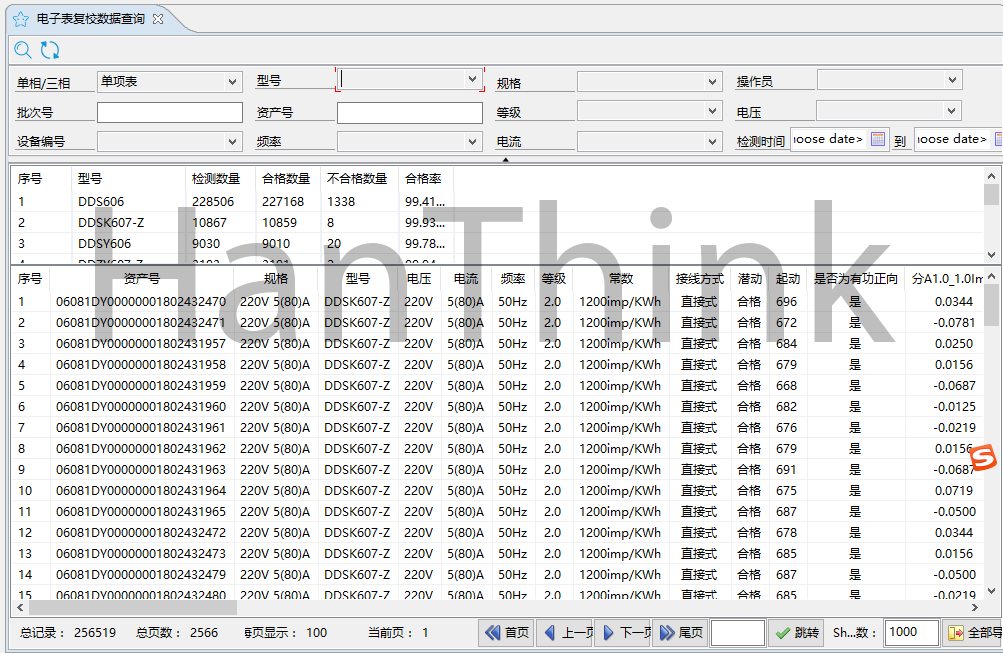Click the 合格率 column header
This screenshot has width=1003, height=653.
click(x=422, y=179)
